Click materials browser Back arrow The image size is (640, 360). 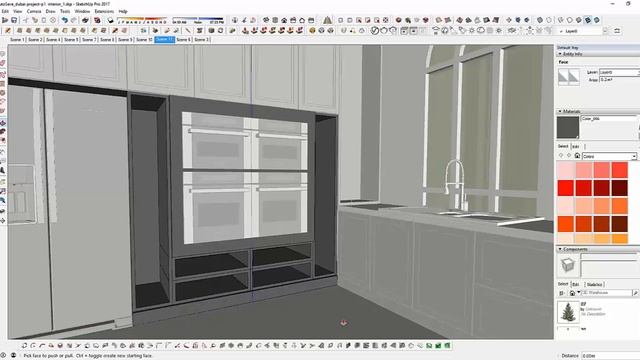pyautogui.click(x=561, y=156)
